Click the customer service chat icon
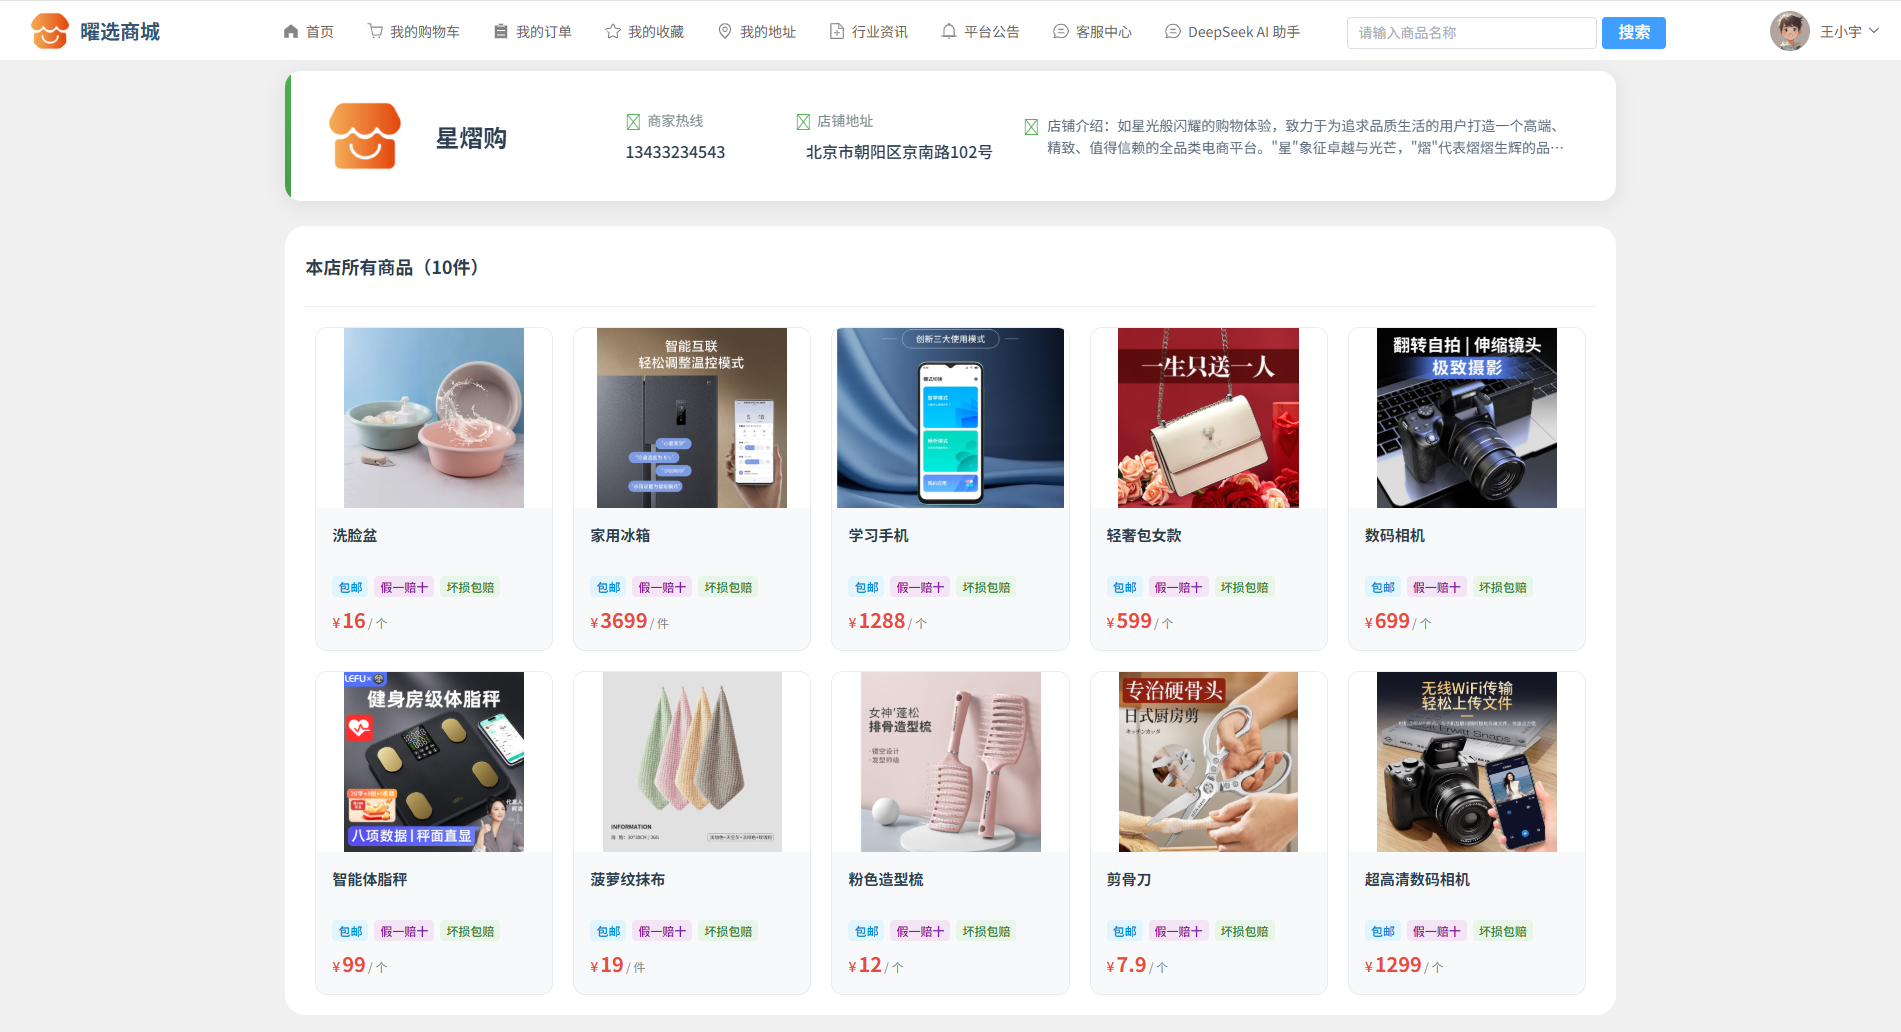Screen dimensions: 1901x1032 1061,32
